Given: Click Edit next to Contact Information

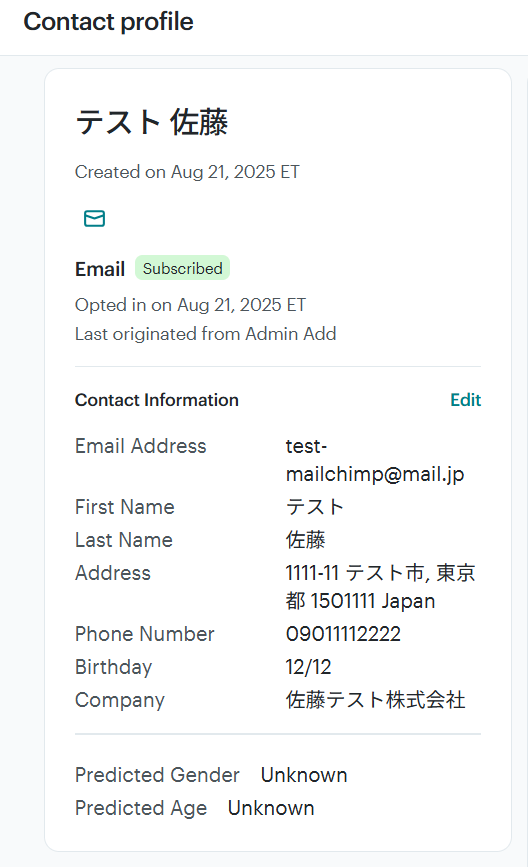Looking at the screenshot, I should (466, 400).
